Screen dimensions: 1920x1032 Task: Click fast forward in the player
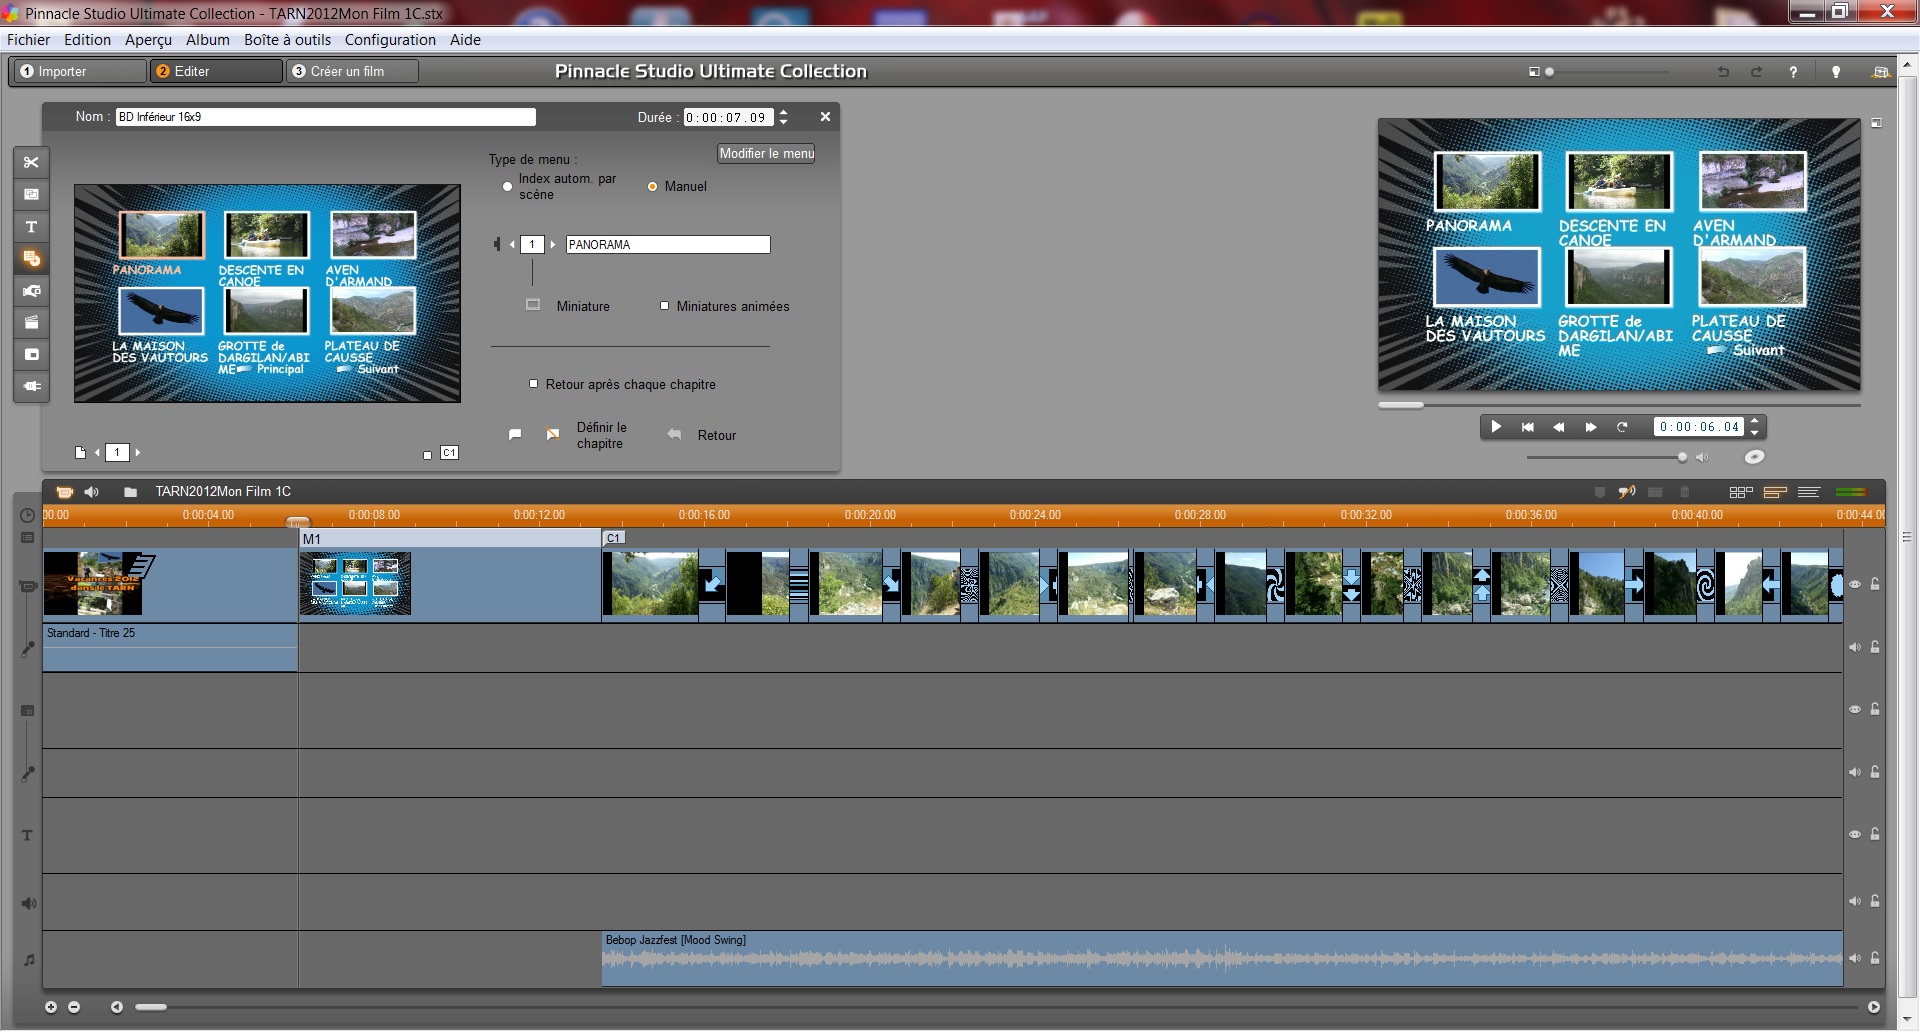tap(1590, 427)
